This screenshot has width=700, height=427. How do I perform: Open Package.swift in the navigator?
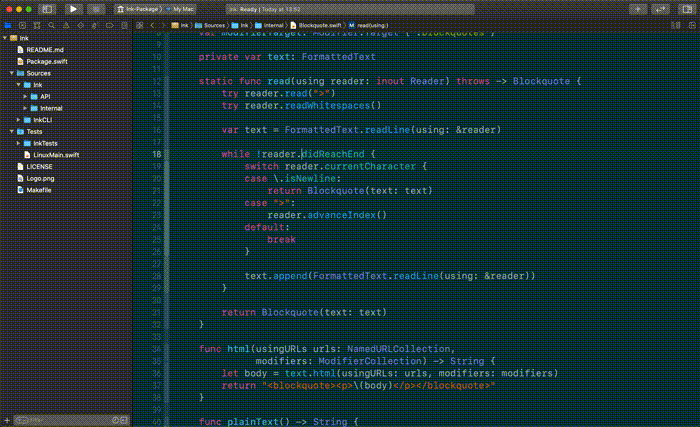coord(47,61)
